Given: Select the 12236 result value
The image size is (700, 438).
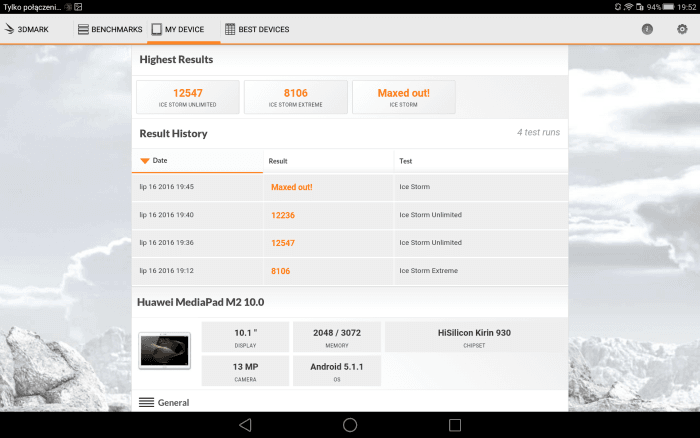Looking at the screenshot, I should point(283,215).
